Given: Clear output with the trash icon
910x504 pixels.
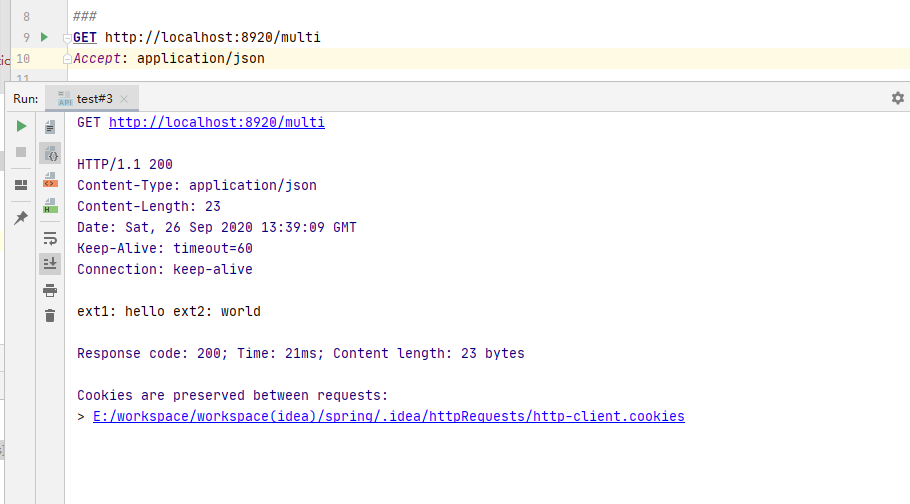Looking at the screenshot, I should (50, 316).
